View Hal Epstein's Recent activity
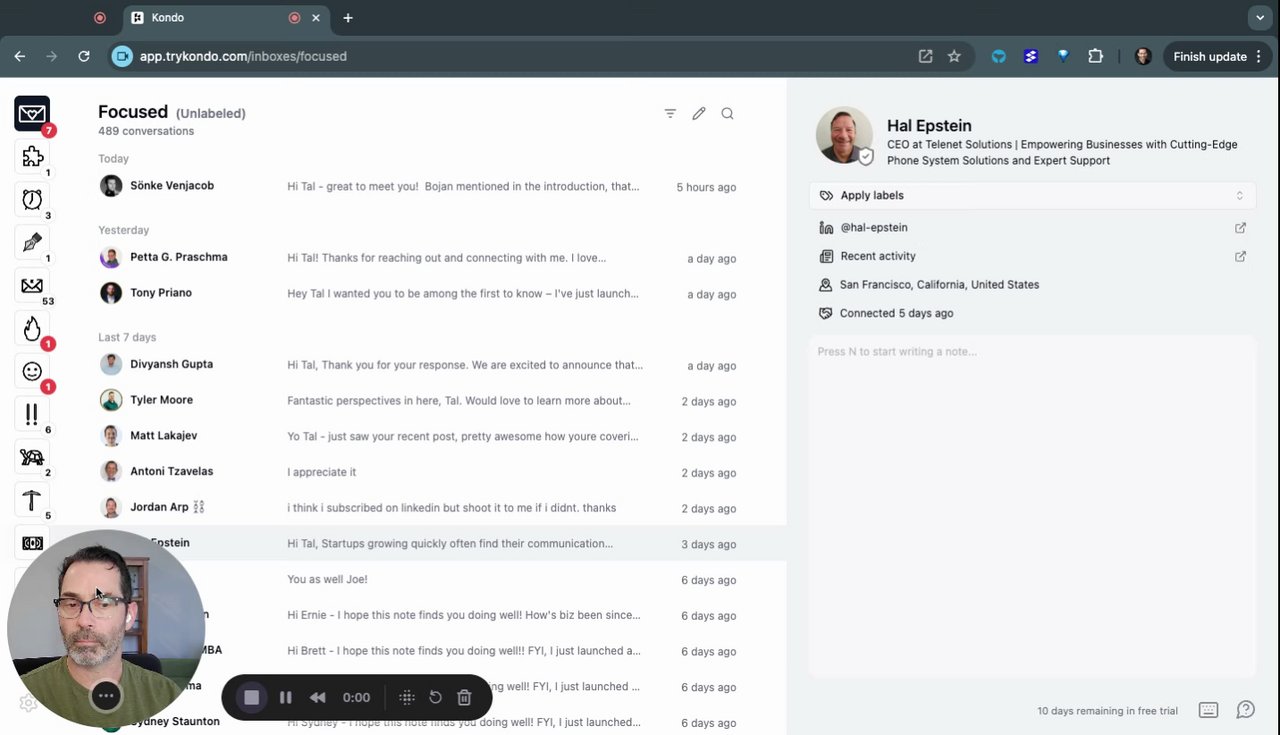The height and width of the screenshot is (735, 1280). (878, 256)
